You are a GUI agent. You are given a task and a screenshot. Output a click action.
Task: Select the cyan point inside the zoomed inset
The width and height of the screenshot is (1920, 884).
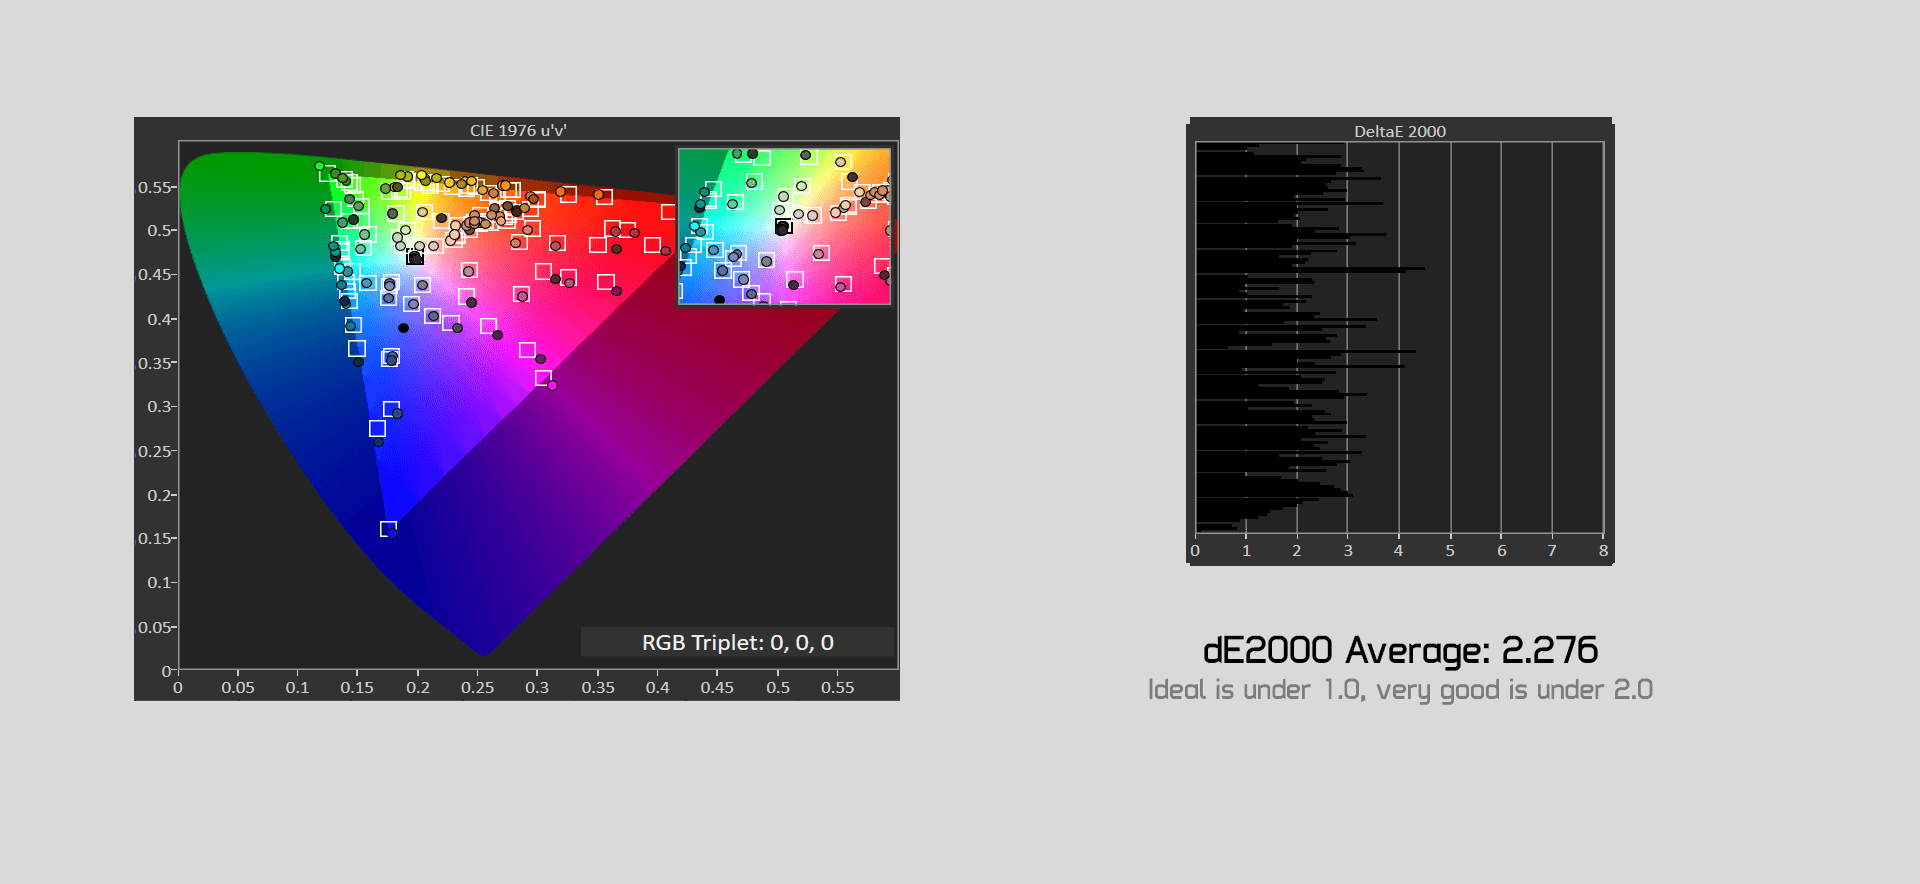(x=695, y=226)
